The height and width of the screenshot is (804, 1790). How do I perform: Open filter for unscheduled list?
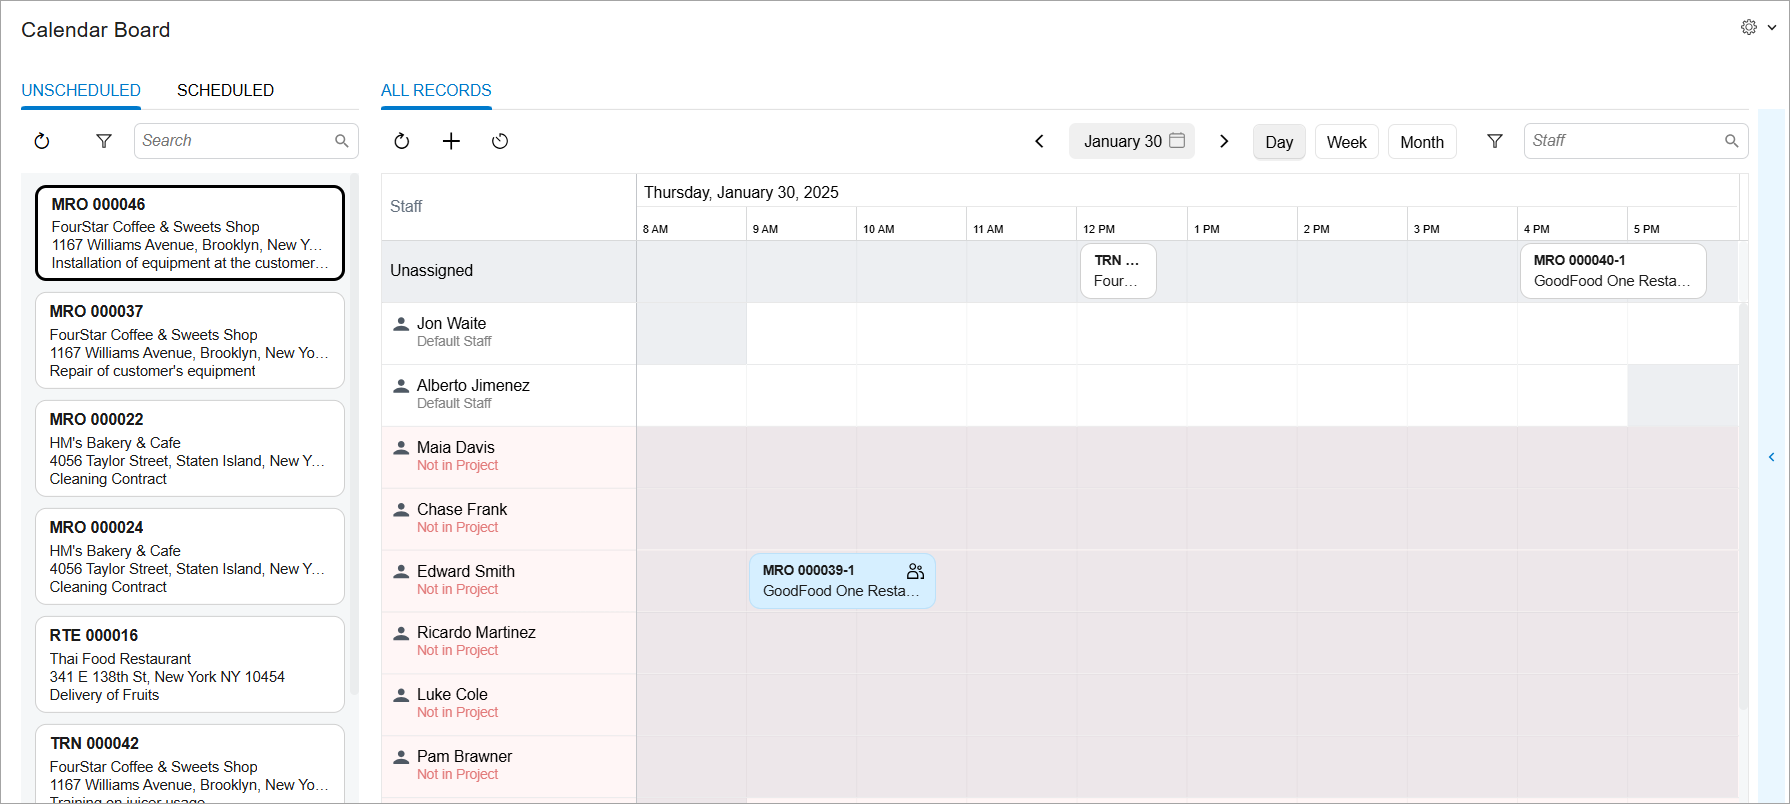click(103, 141)
